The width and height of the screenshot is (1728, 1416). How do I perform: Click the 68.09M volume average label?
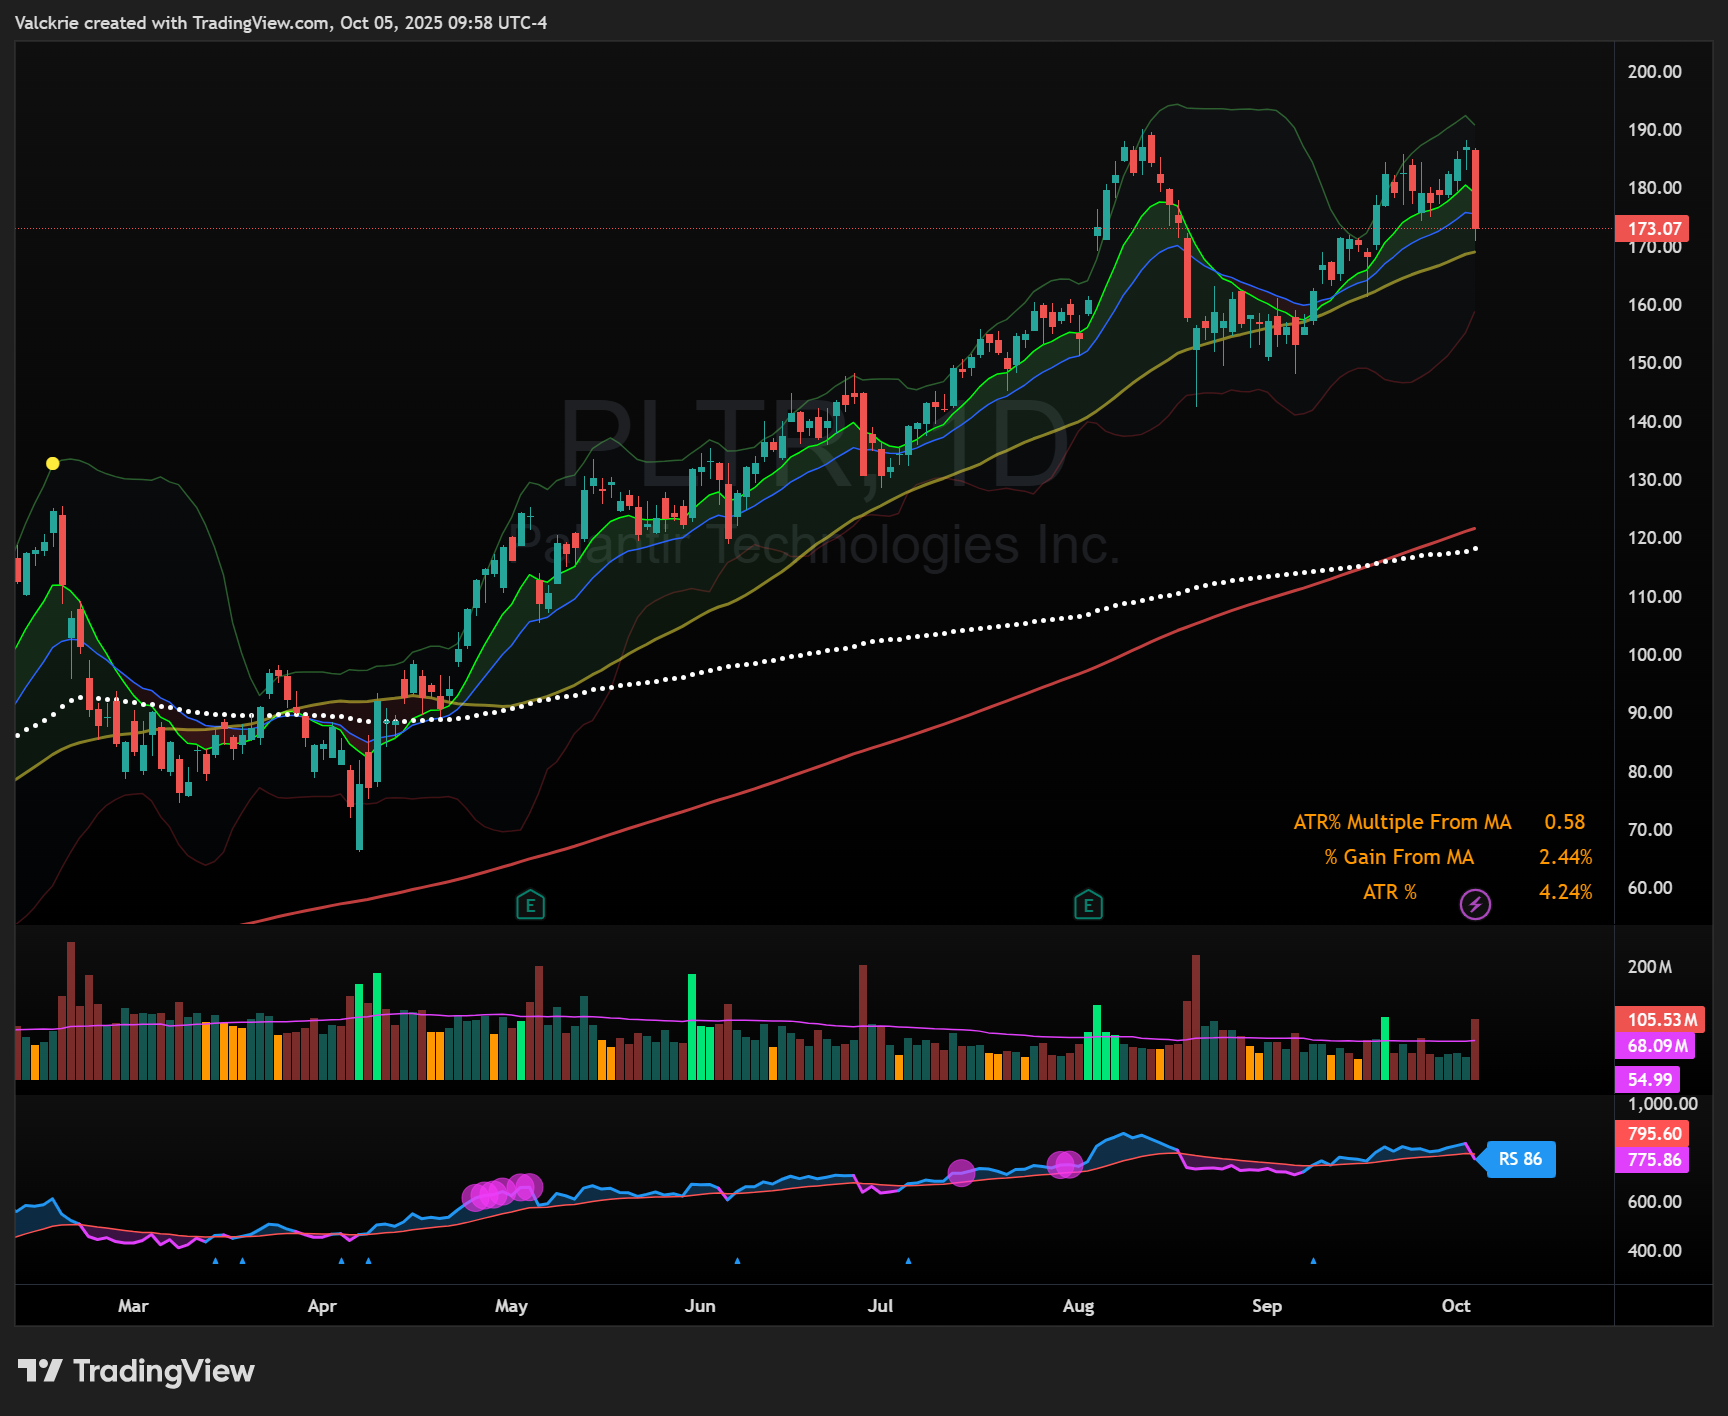1655,1046
